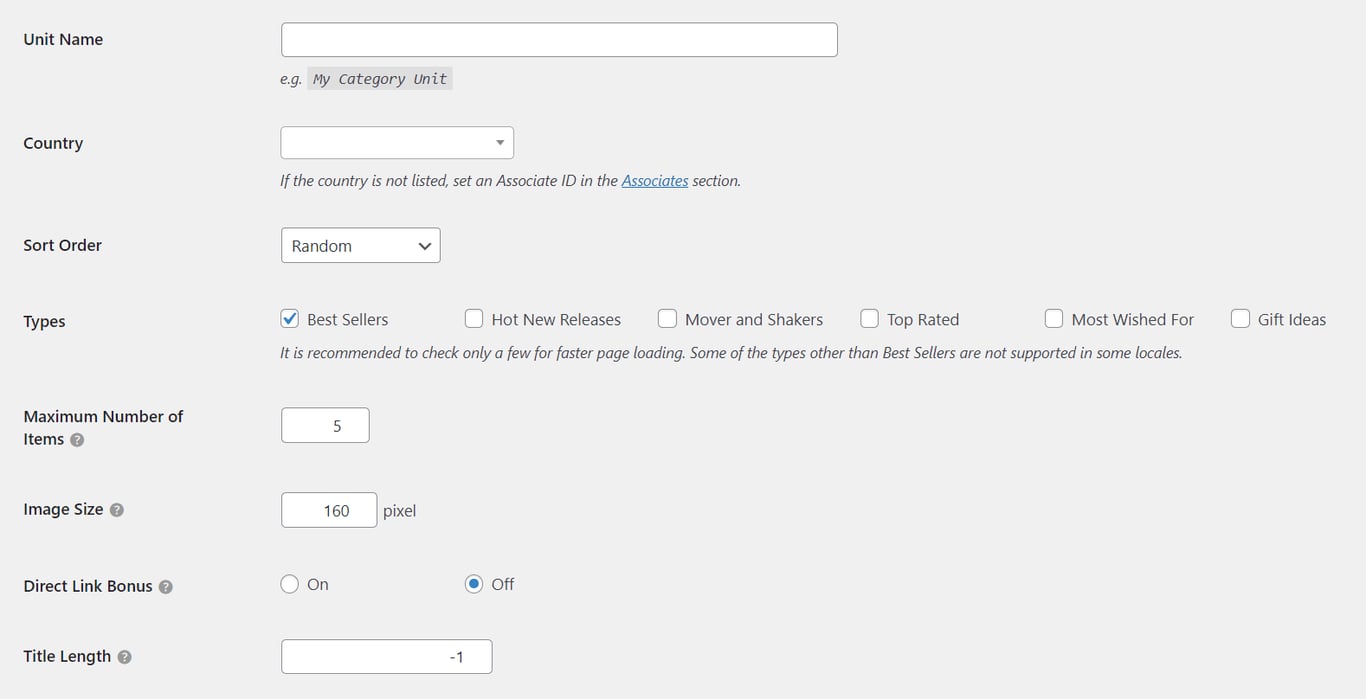
Task: Check the Mover and Shakers option
Action: [x=667, y=318]
